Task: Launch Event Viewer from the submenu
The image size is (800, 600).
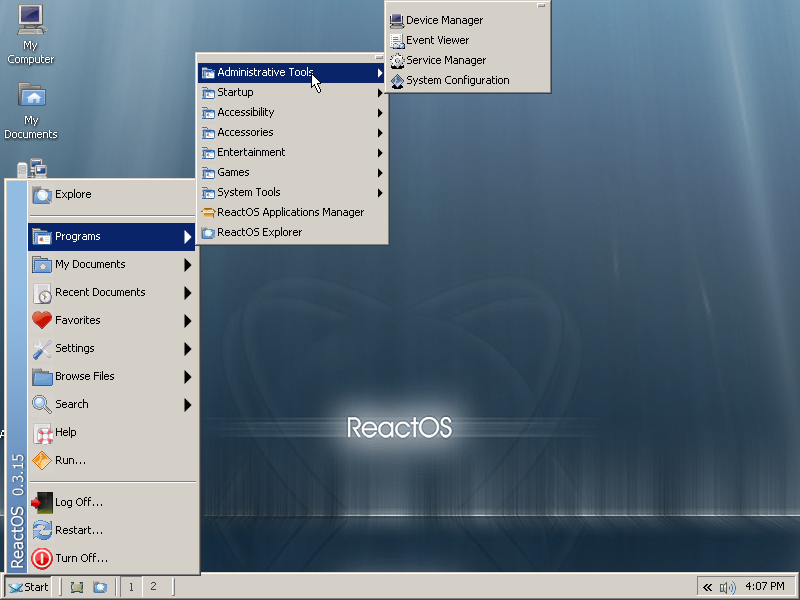Action: click(x=437, y=40)
